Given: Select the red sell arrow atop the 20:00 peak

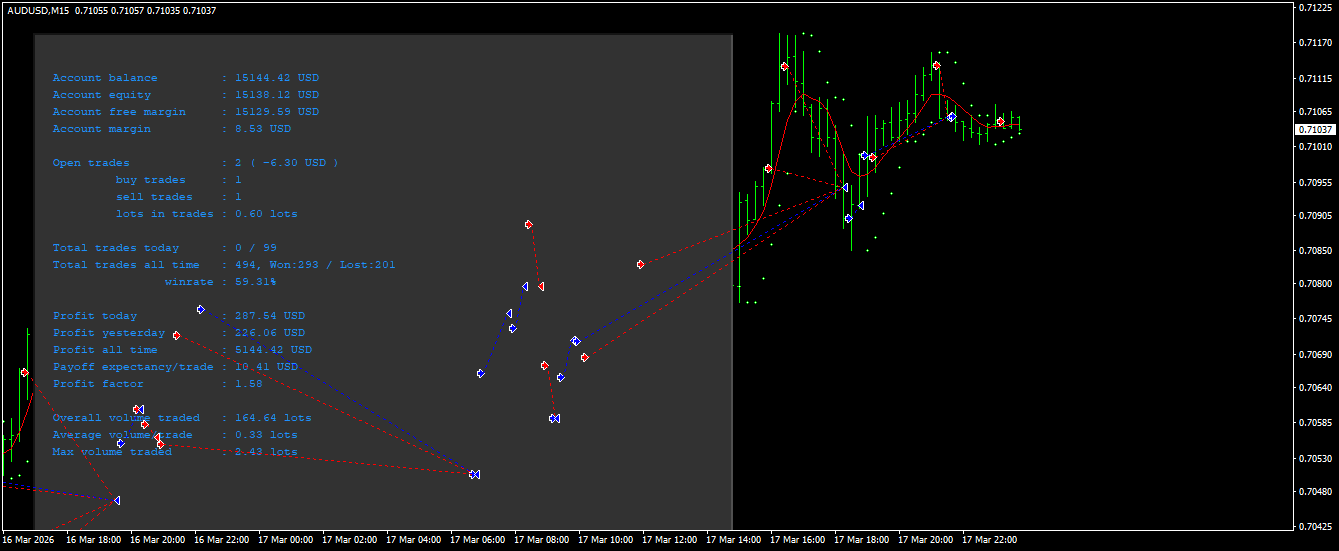Looking at the screenshot, I should point(936,66).
